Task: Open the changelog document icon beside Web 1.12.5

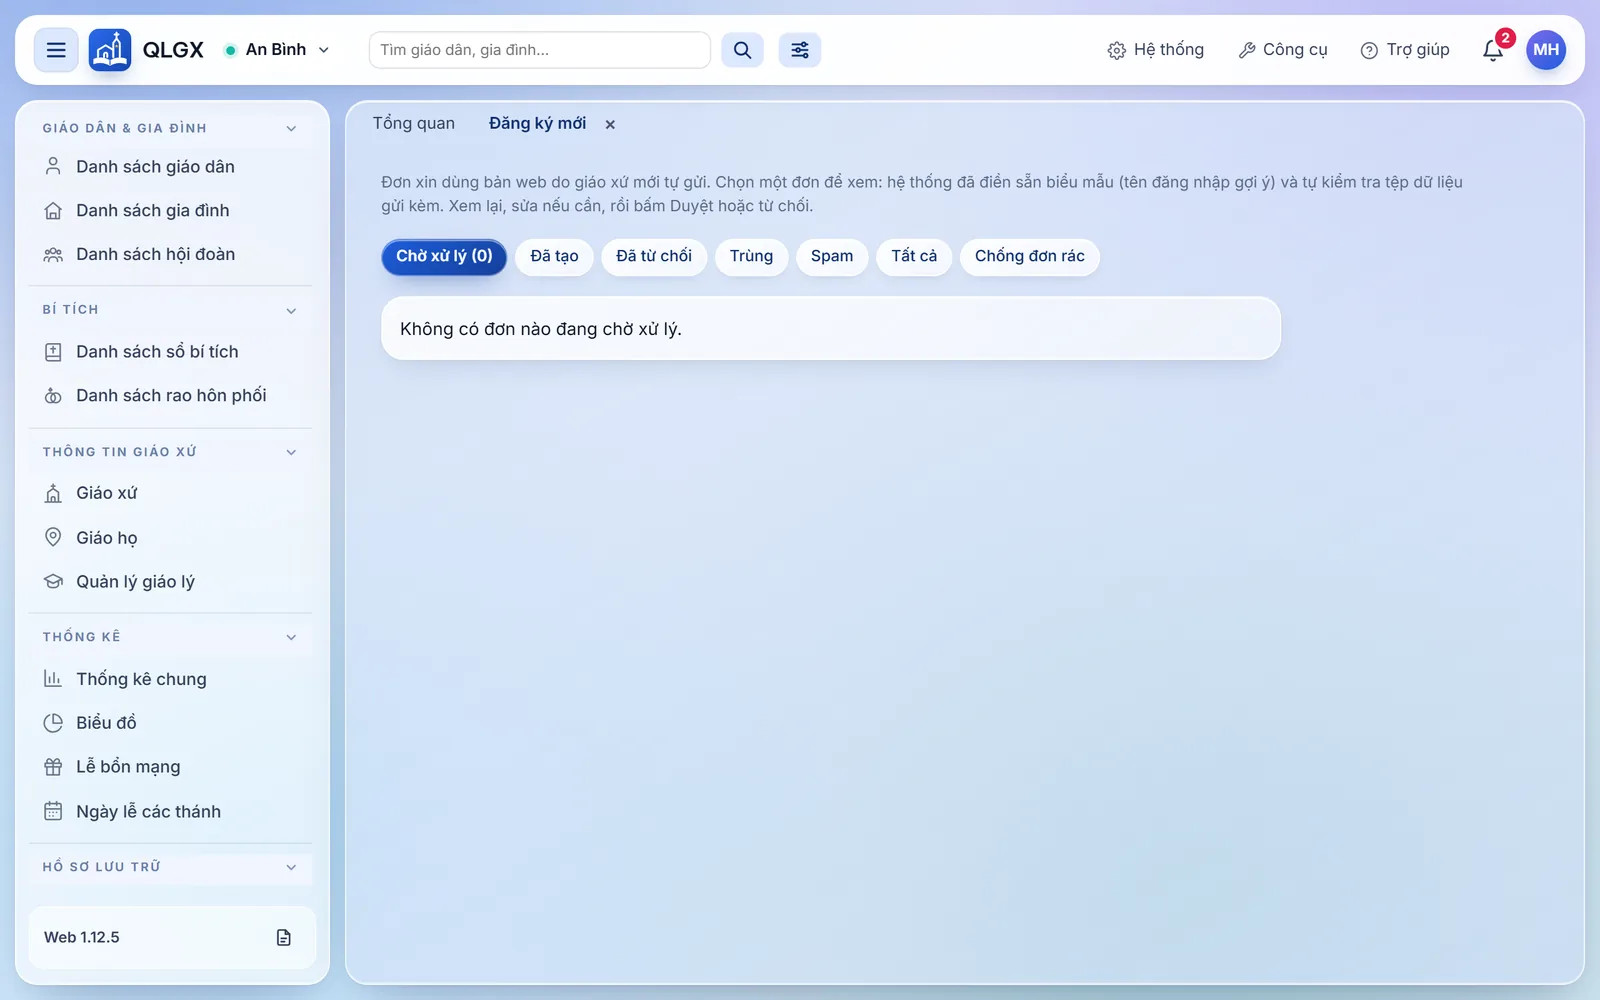Action: click(x=284, y=937)
